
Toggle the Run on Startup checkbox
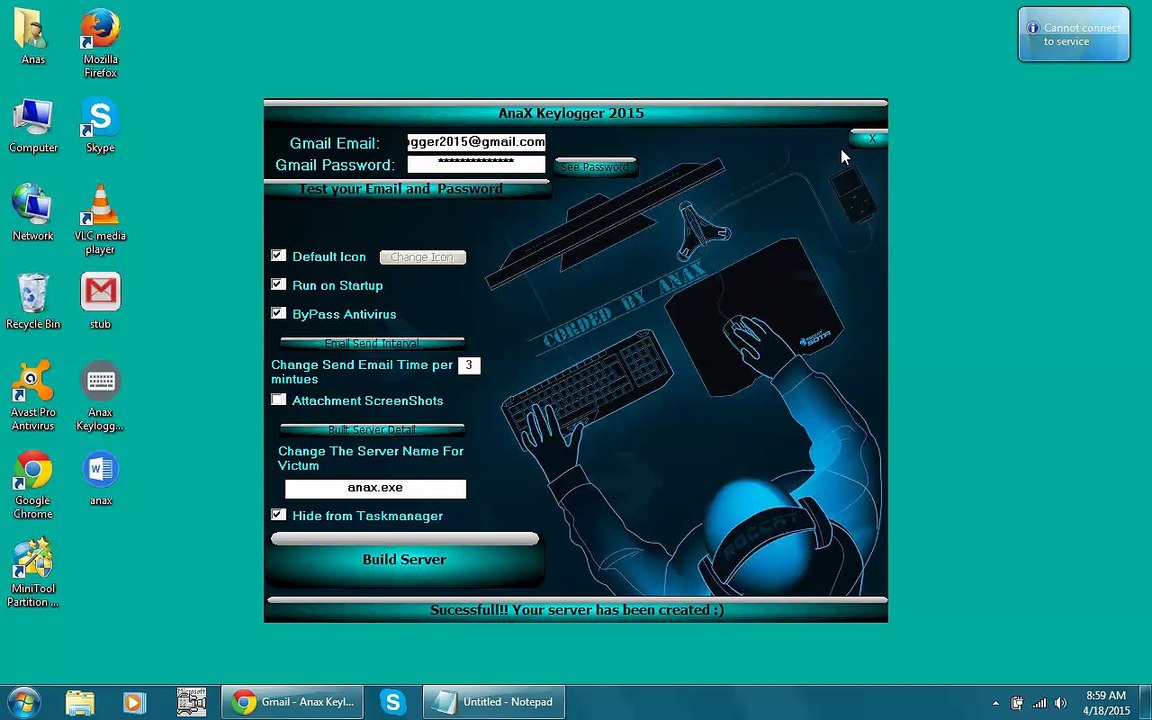tap(278, 284)
